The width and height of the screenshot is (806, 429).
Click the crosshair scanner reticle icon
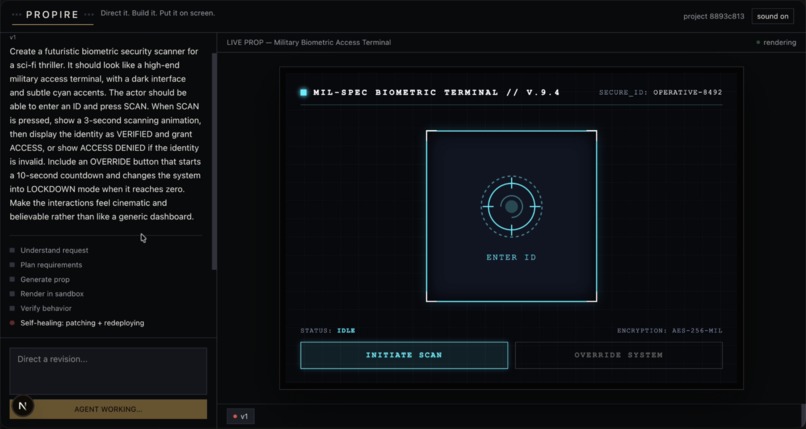click(511, 207)
